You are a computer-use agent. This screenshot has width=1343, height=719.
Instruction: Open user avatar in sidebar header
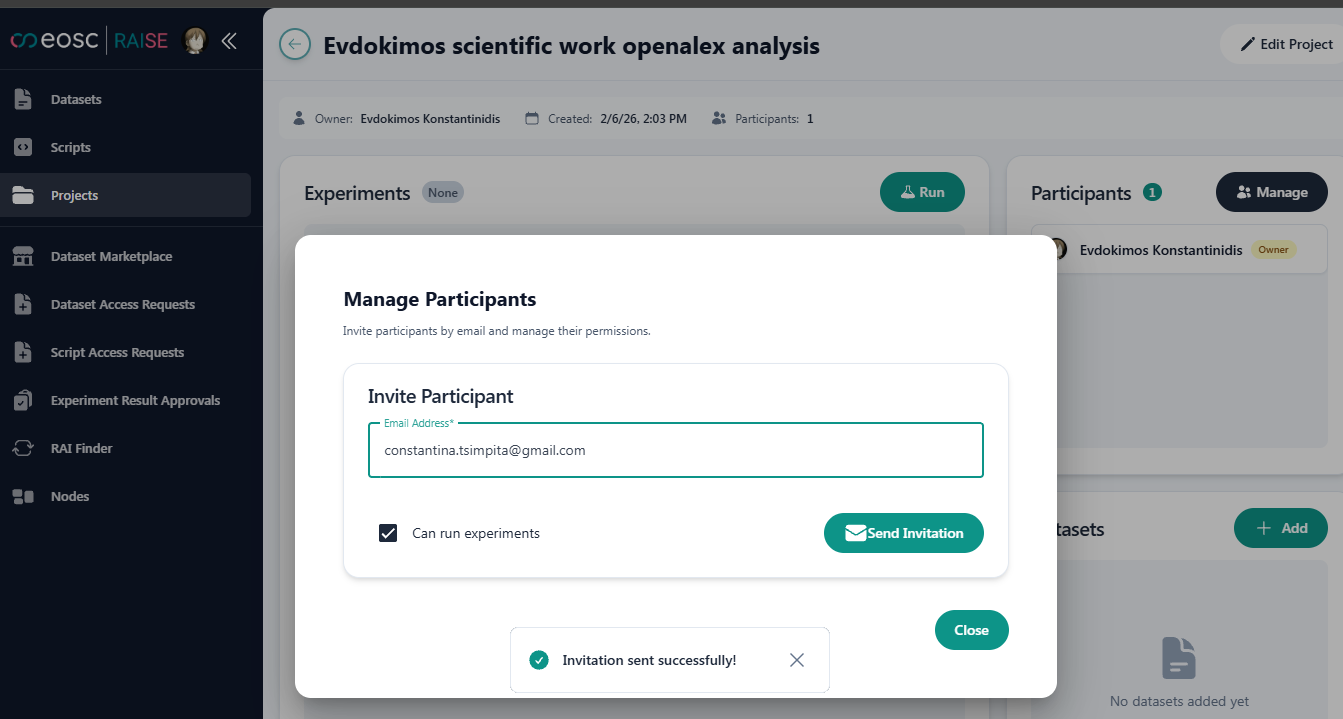pyautogui.click(x=195, y=41)
